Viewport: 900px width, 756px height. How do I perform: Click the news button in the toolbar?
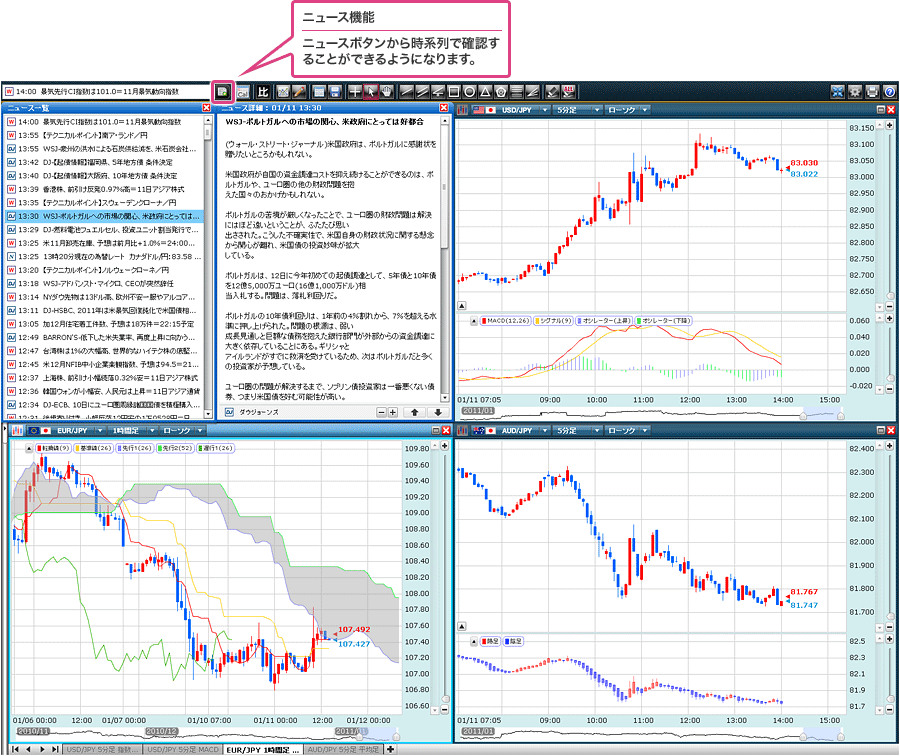click(x=223, y=91)
